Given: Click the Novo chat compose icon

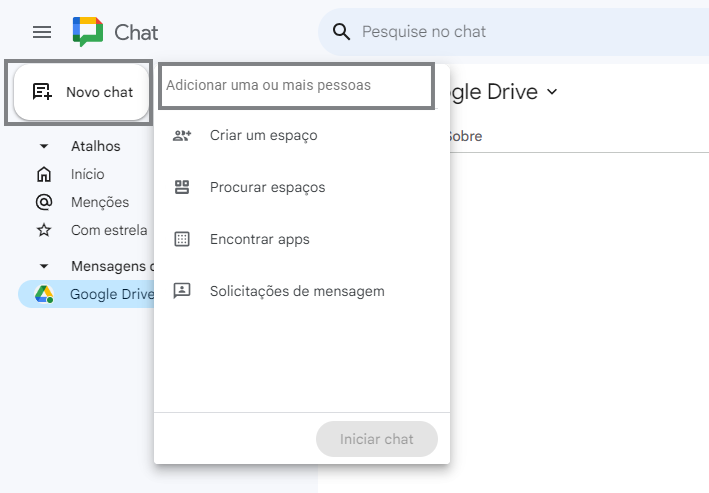Looking at the screenshot, I should point(42,92).
